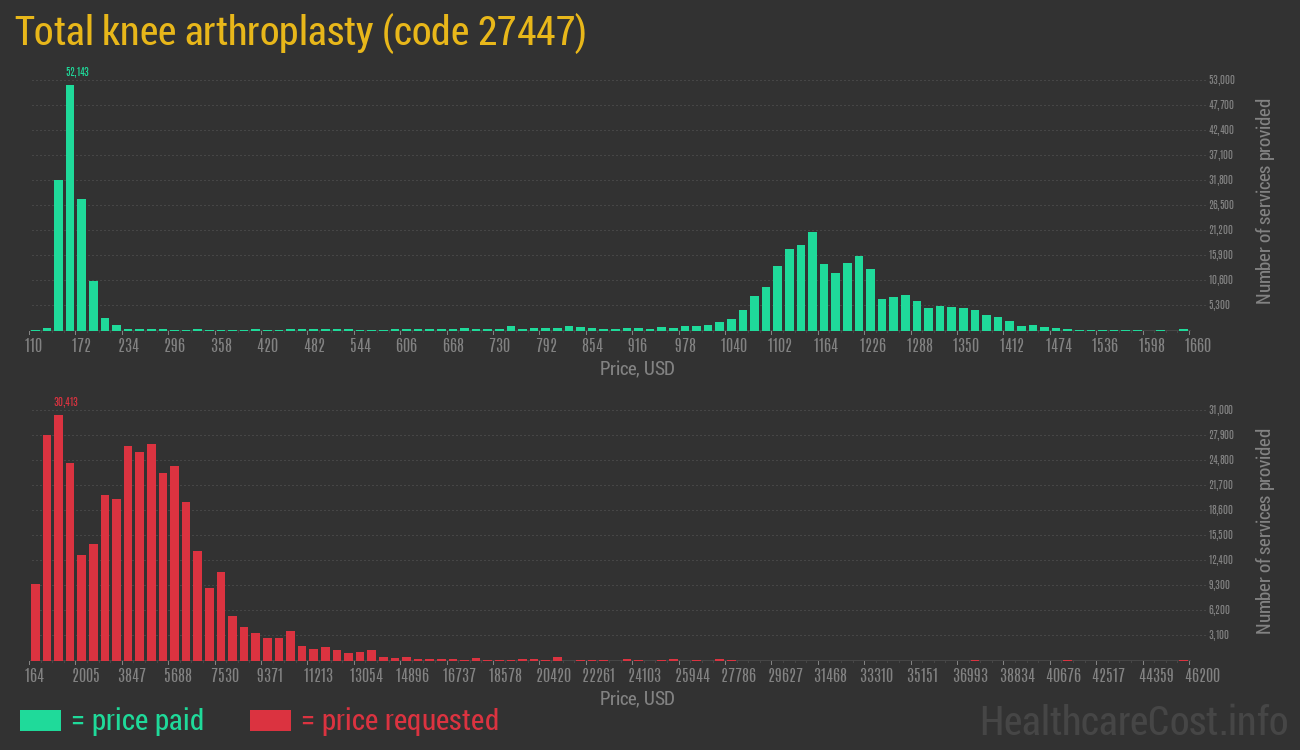This screenshot has width=1300, height=750.
Task: Click 'Price, USD' label under the red chart
Action: tap(637, 698)
